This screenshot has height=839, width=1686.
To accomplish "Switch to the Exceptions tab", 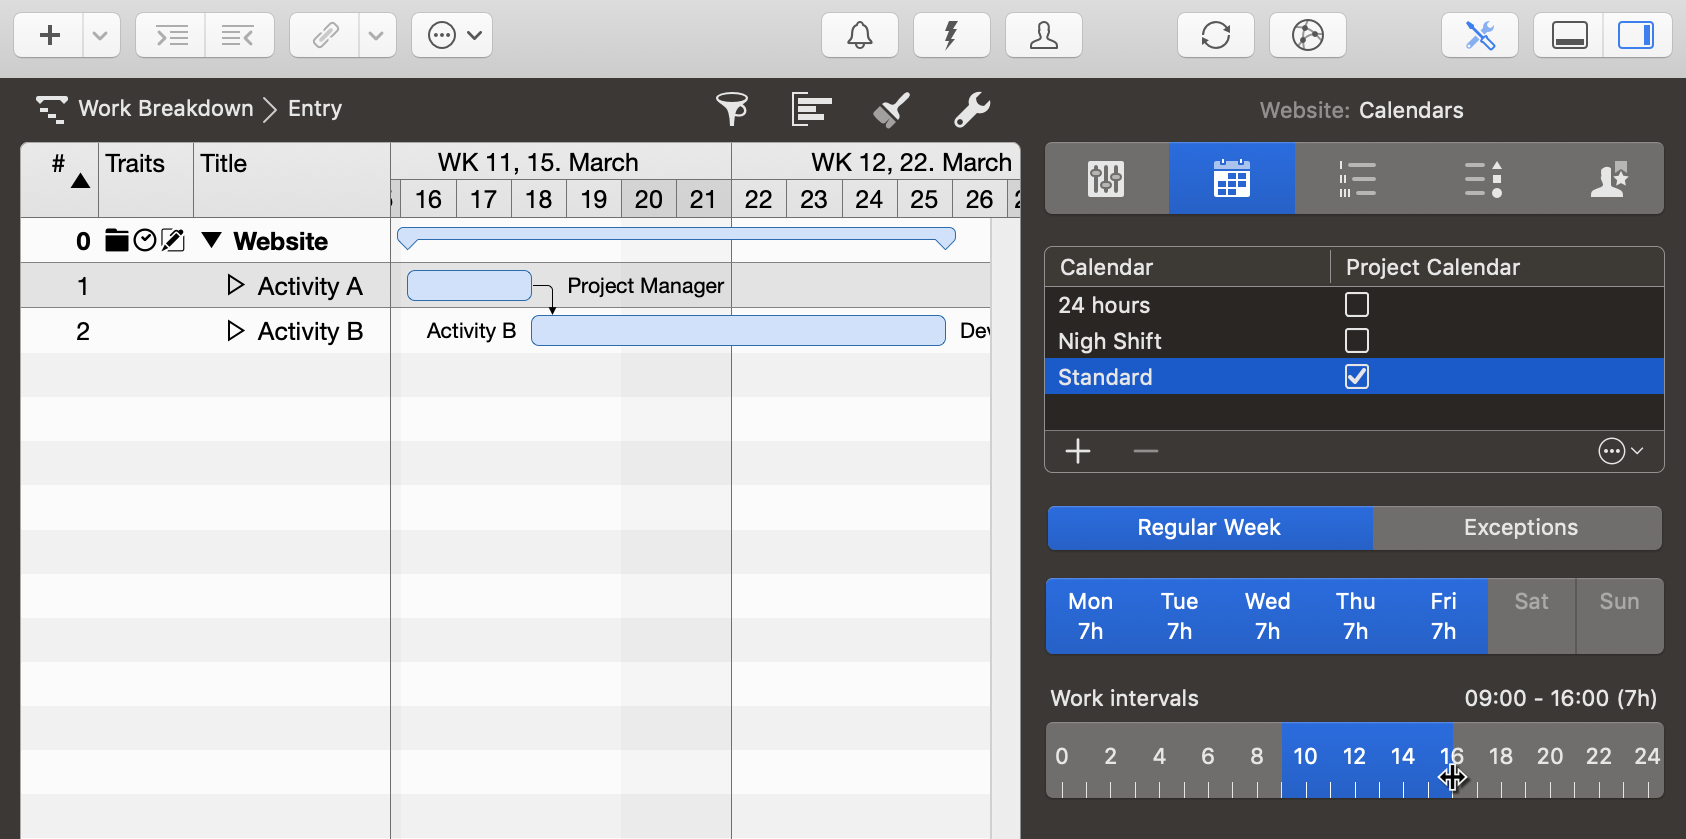I will (x=1519, y=528).
